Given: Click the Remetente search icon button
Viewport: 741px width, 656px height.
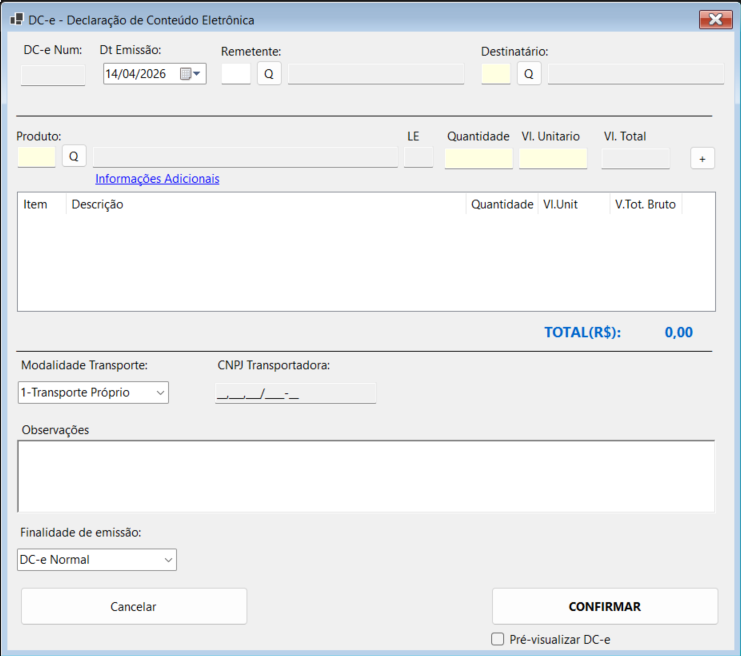Looking at the screenshot, I should pyautogui.click(x=269, y=74).
